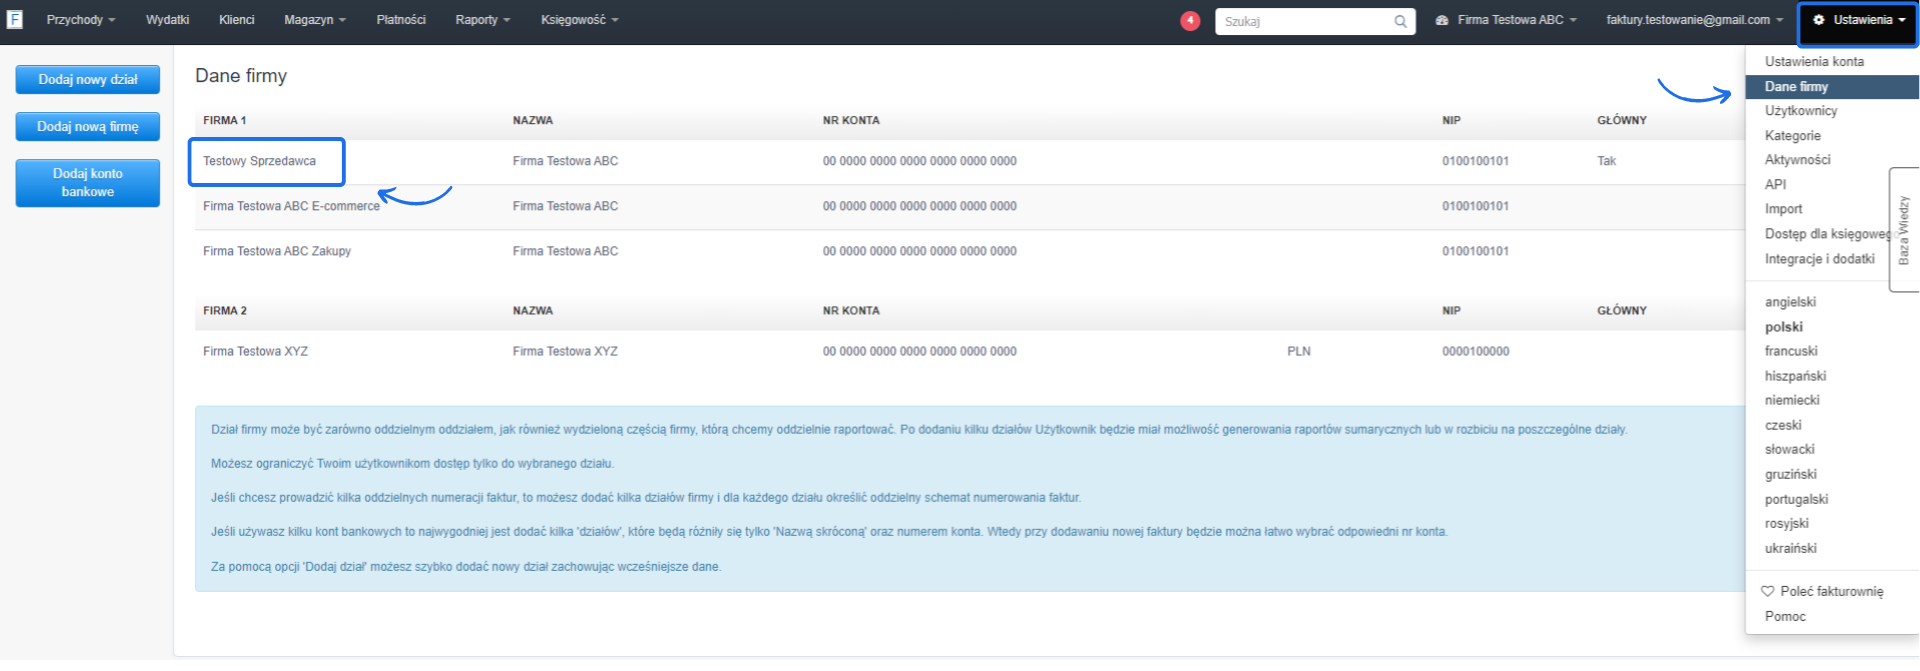Open the Testowy Sprzedawca department link
The width and height of the screenshot is (1920, 671).
pos(259,161)
